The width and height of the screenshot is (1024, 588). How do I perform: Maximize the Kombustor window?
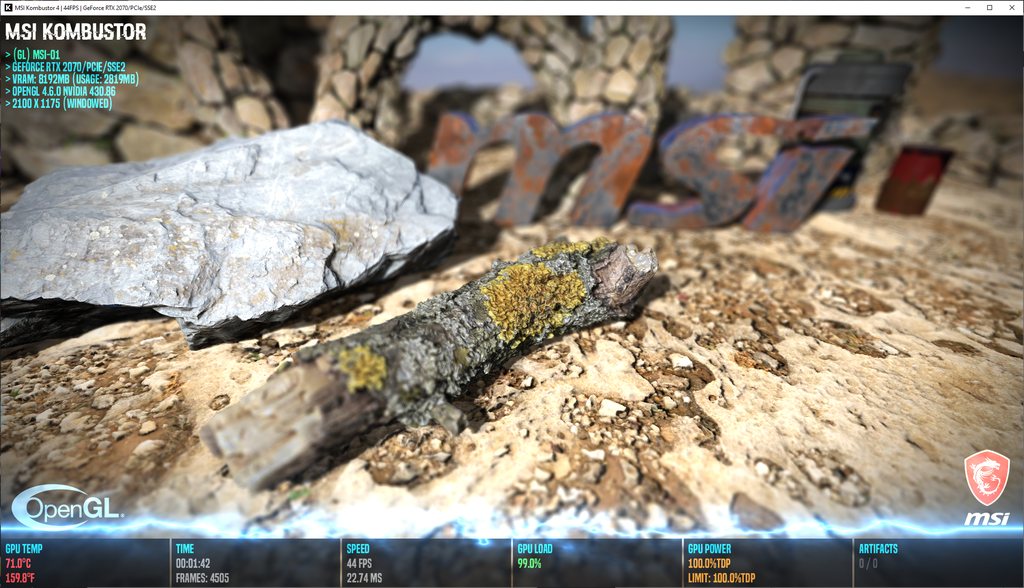[x=989, y=8]
